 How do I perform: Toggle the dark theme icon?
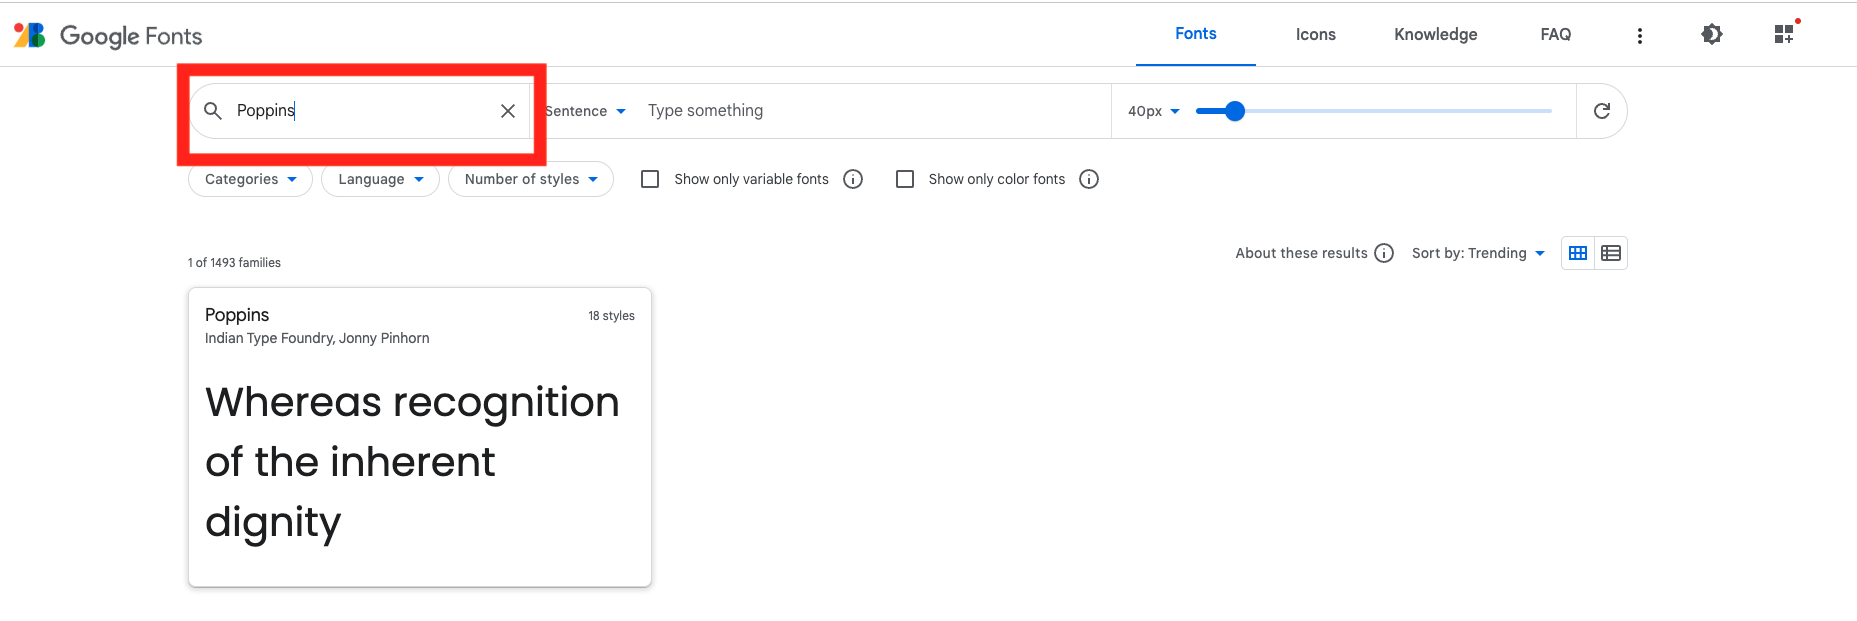1712,35
